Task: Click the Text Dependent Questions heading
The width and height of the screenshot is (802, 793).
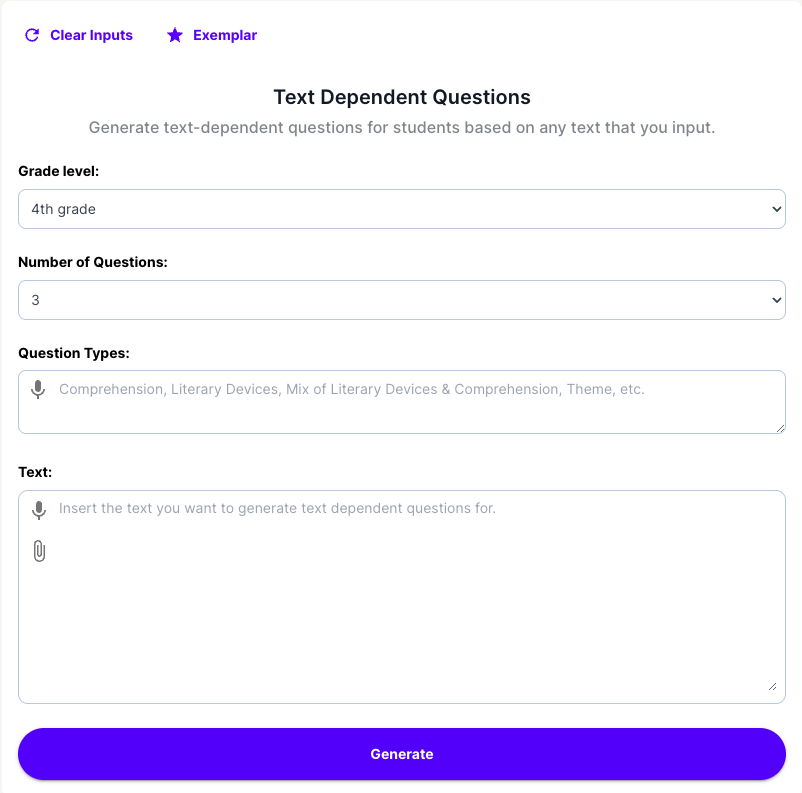Action: pos(401,97)
